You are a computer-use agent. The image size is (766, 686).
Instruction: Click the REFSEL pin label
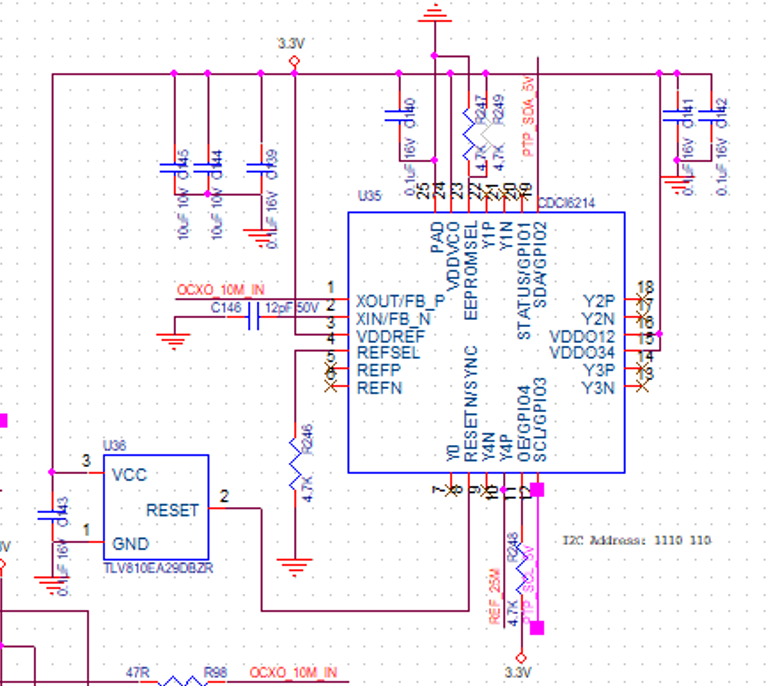tap(388, 352)
